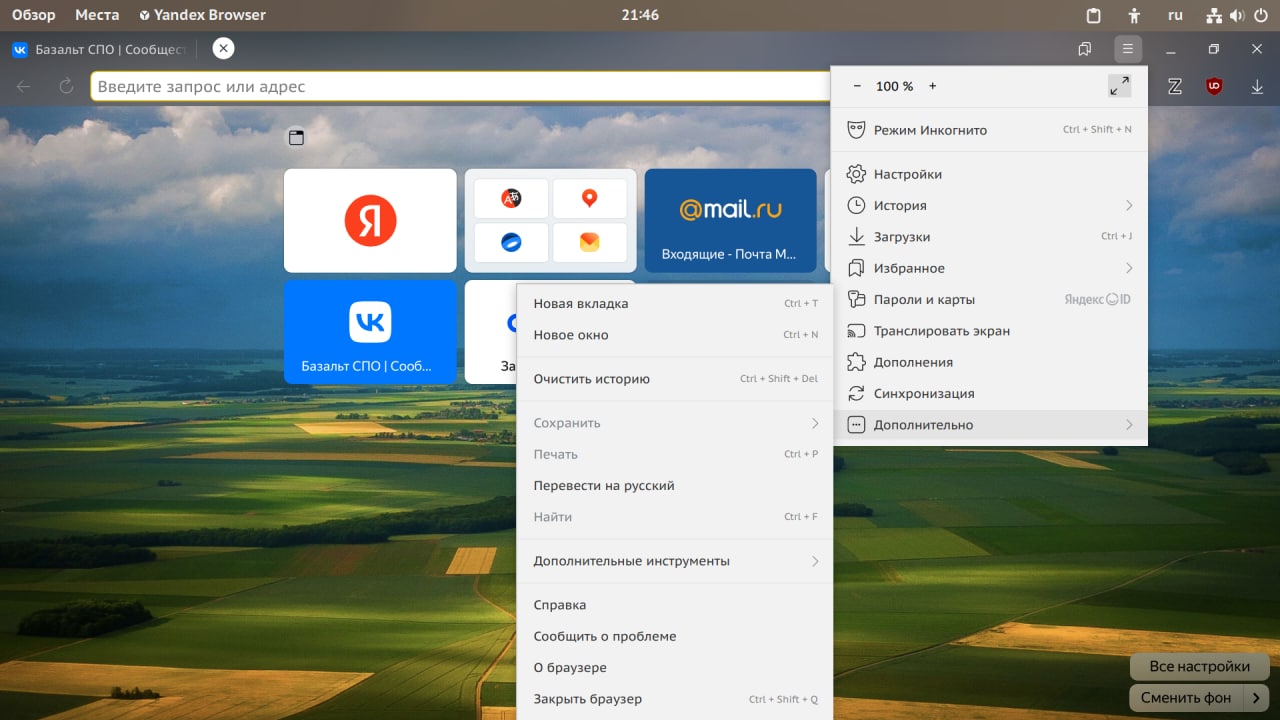Open the clipboard indicator in the top panel
Image resolution: width=1280 pixels, height=720 pixels.
click(1094, 15)
